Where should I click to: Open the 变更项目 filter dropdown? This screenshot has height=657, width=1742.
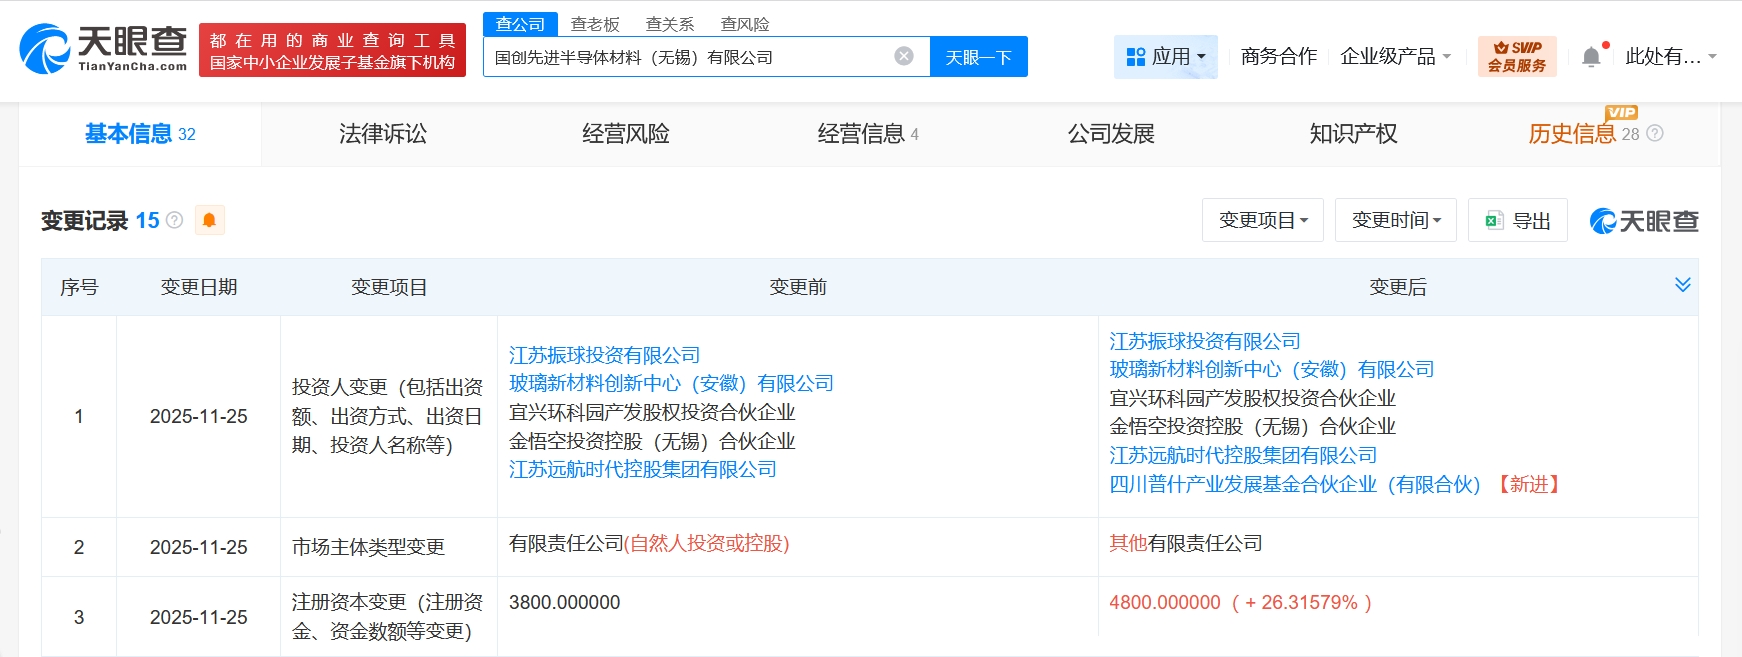[1262, 220]
